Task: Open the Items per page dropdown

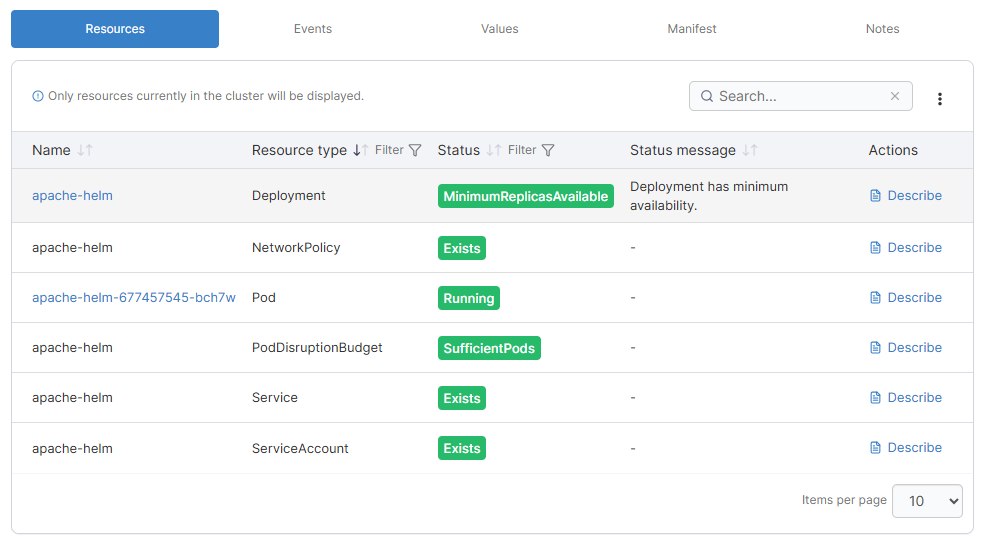Action: pyautogui.click(x=926, y=501)
